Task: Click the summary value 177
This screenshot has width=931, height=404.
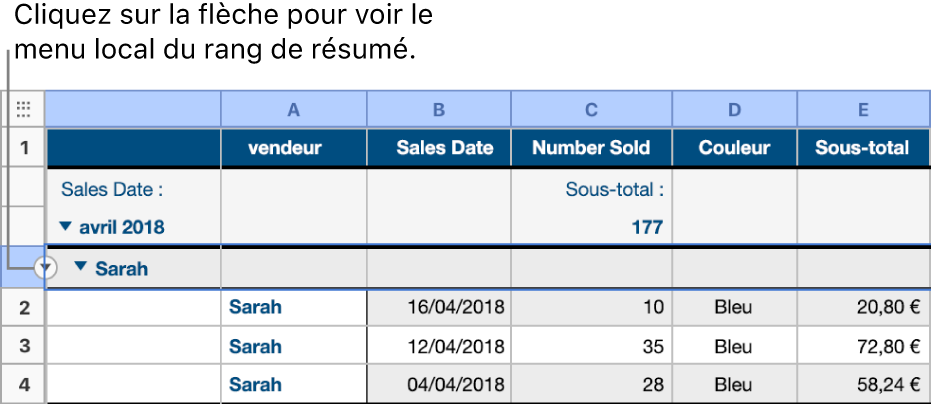Action: tap(647, 228)
